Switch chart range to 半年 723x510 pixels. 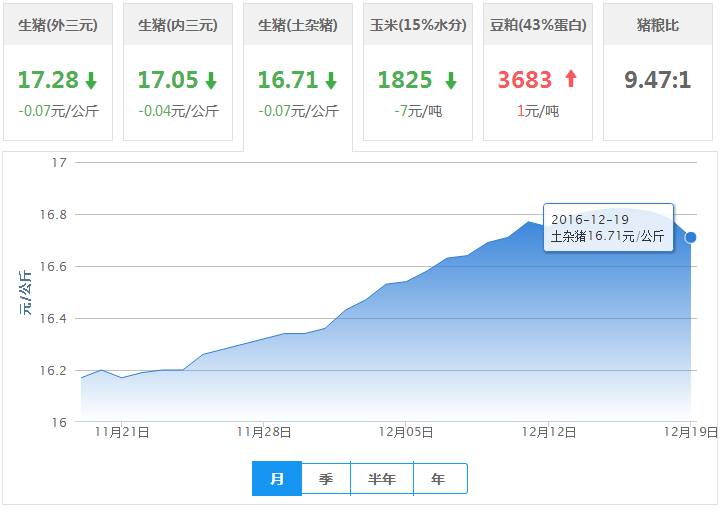click(382, 479)
